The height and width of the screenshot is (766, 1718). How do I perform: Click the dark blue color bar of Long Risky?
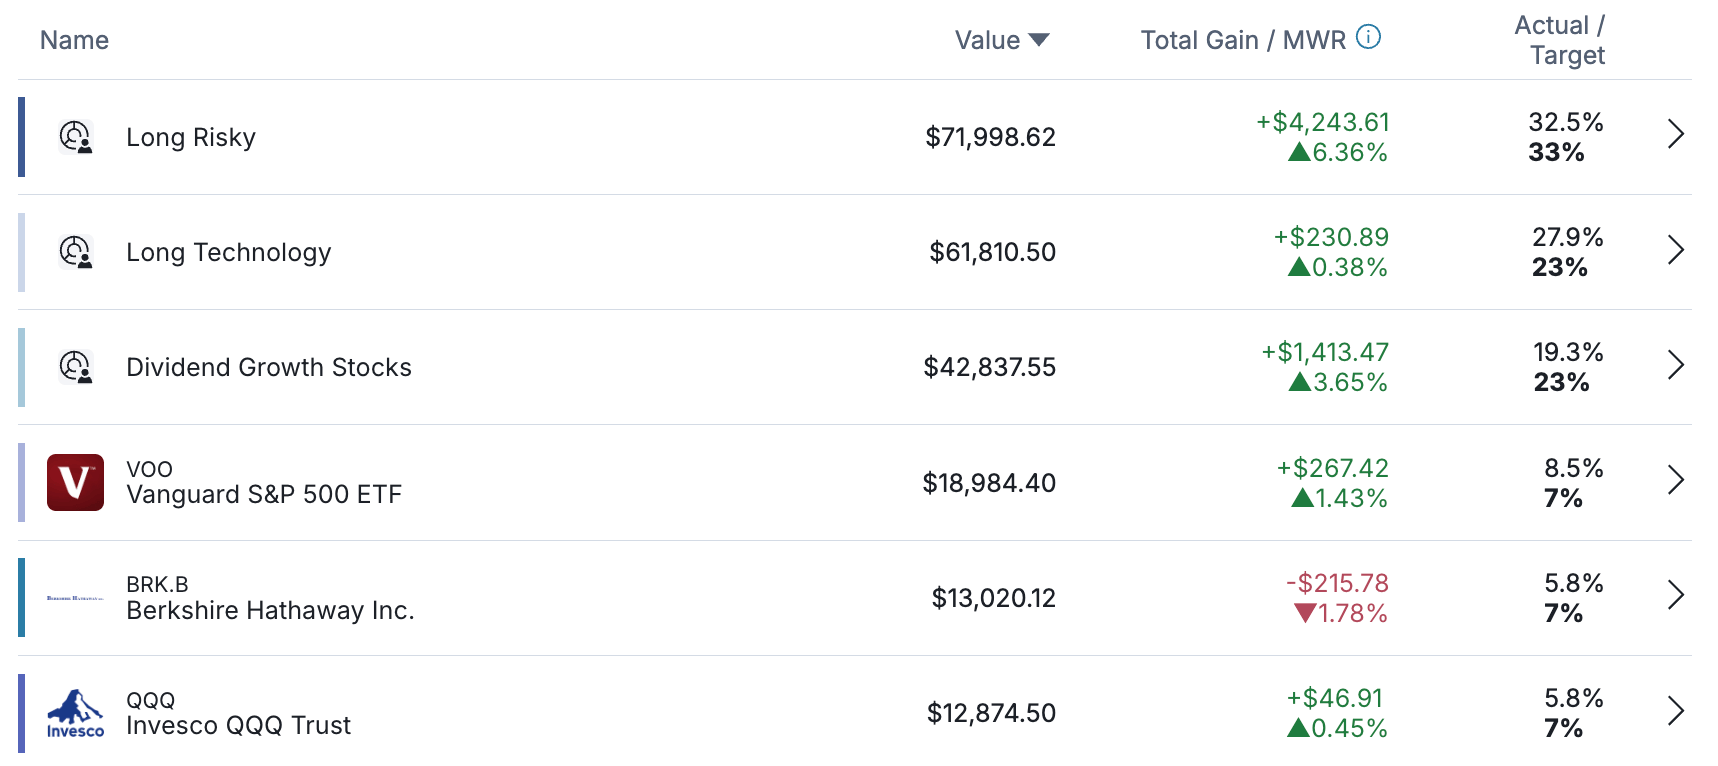click(x=22, y=137)
